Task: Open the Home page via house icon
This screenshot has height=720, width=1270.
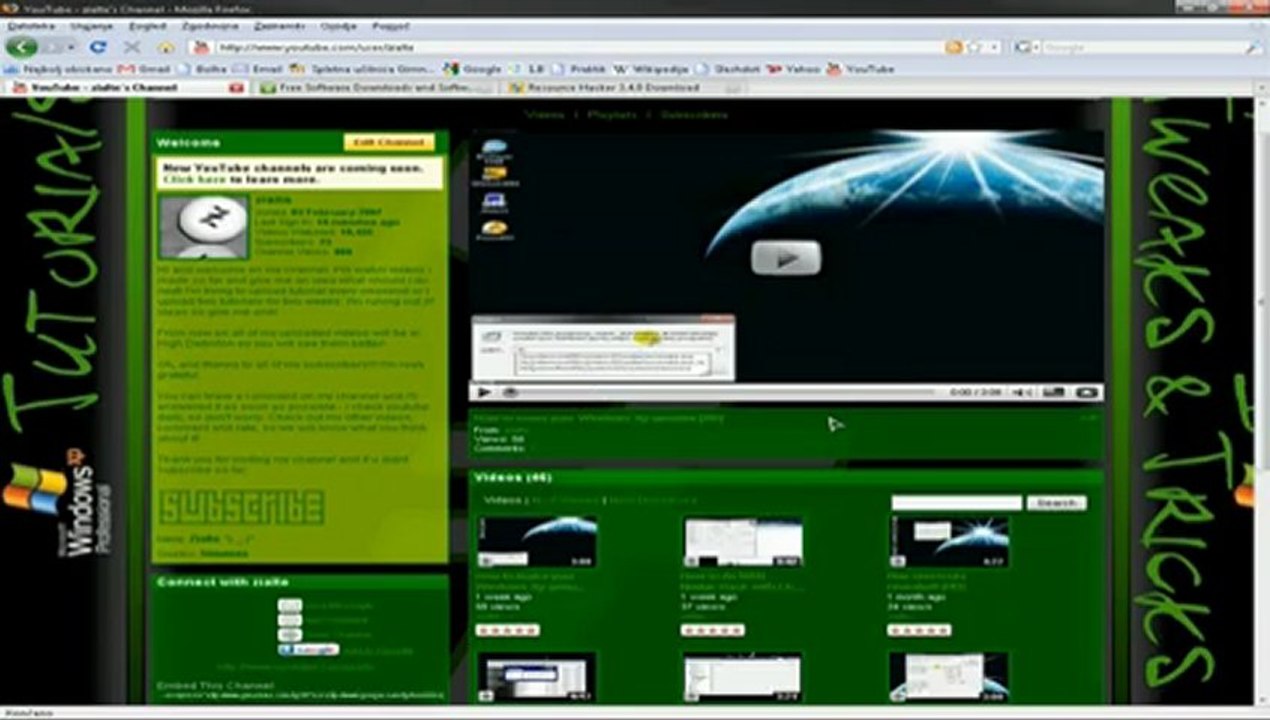Action: pyautogui.click(x=165, y=47)
